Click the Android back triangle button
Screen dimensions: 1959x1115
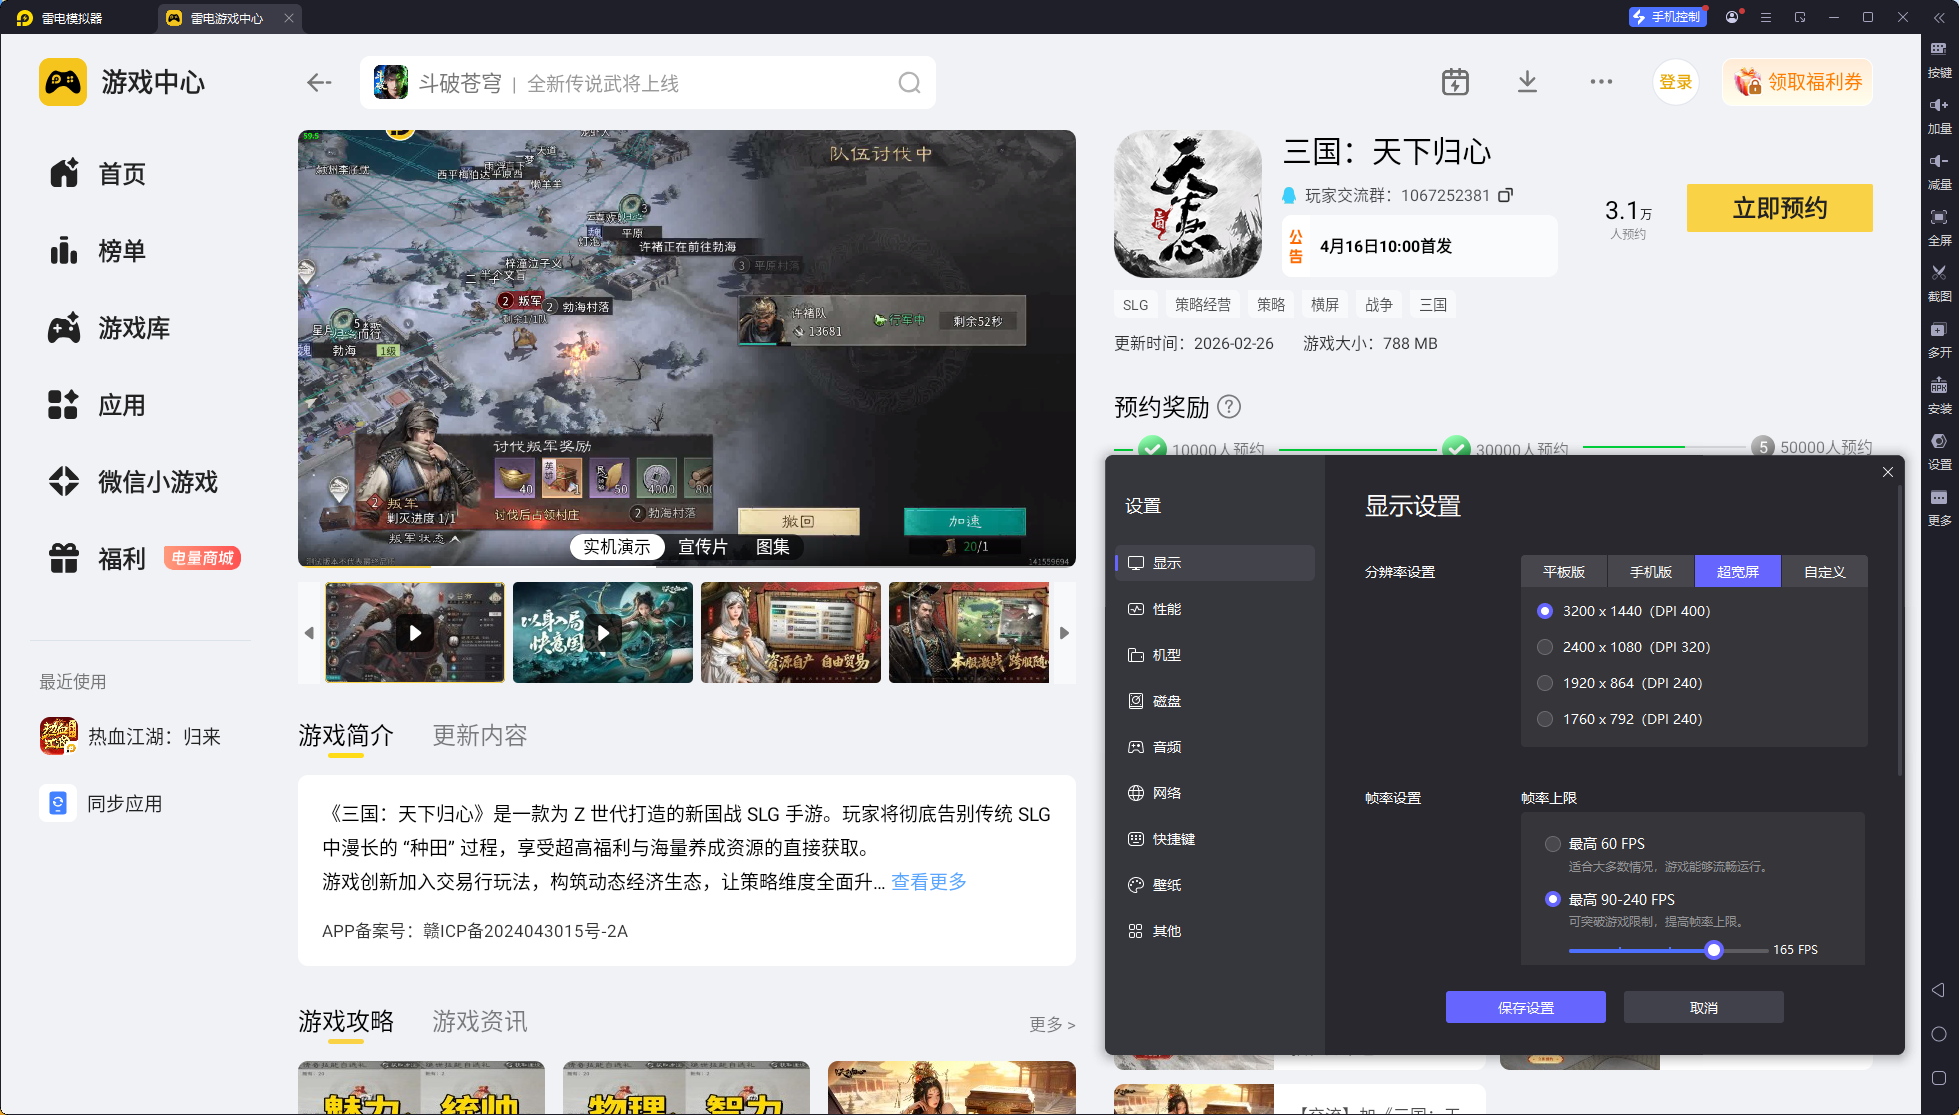(1938, 990)
